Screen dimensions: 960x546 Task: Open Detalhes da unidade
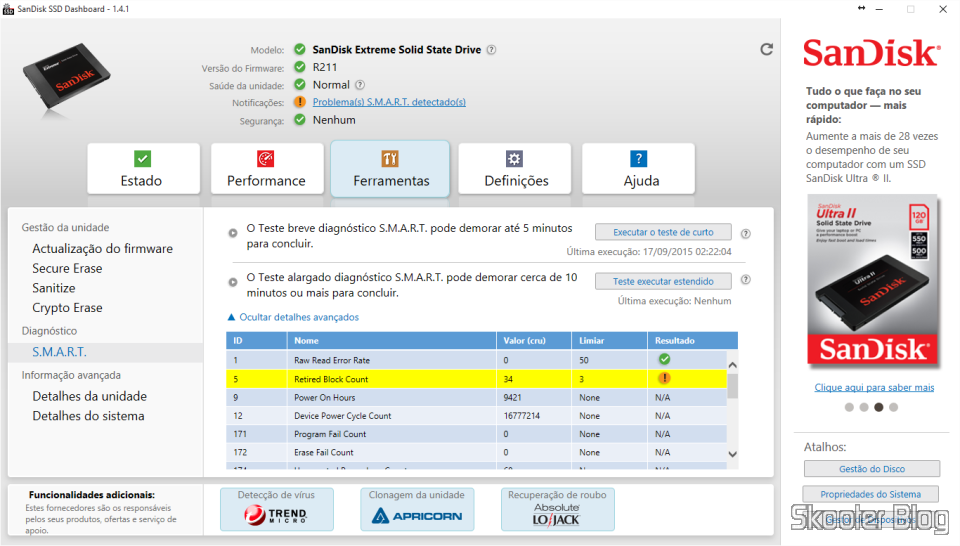pos(89,396)
